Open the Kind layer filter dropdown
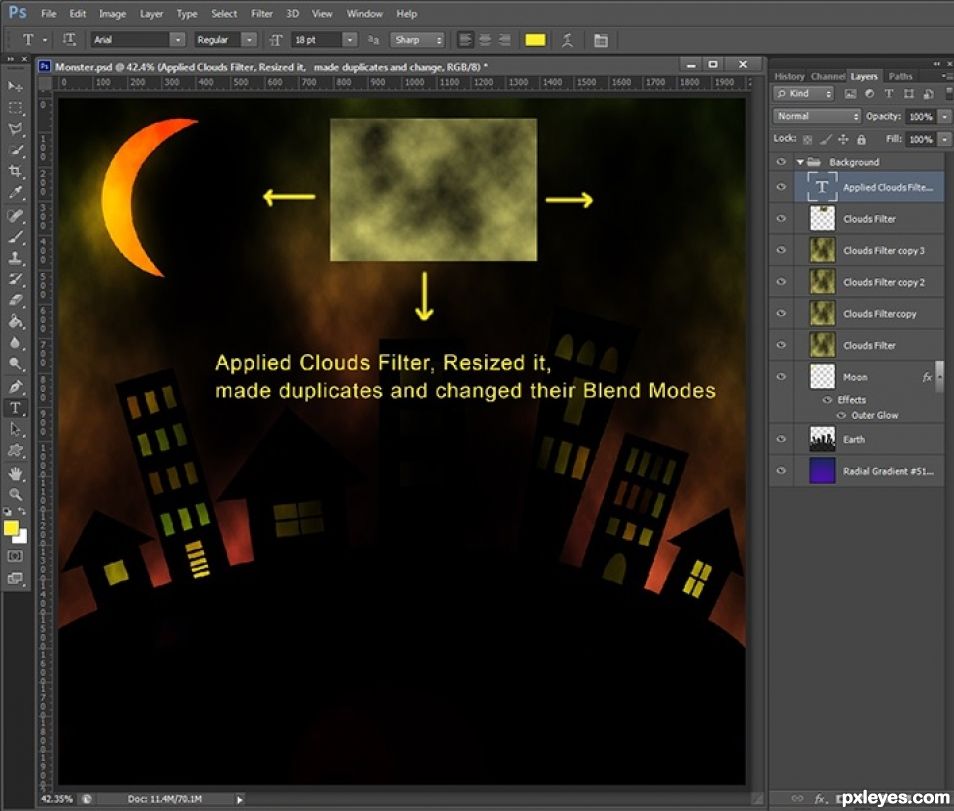This screenshot has height=811, width=954. (804, 94)
